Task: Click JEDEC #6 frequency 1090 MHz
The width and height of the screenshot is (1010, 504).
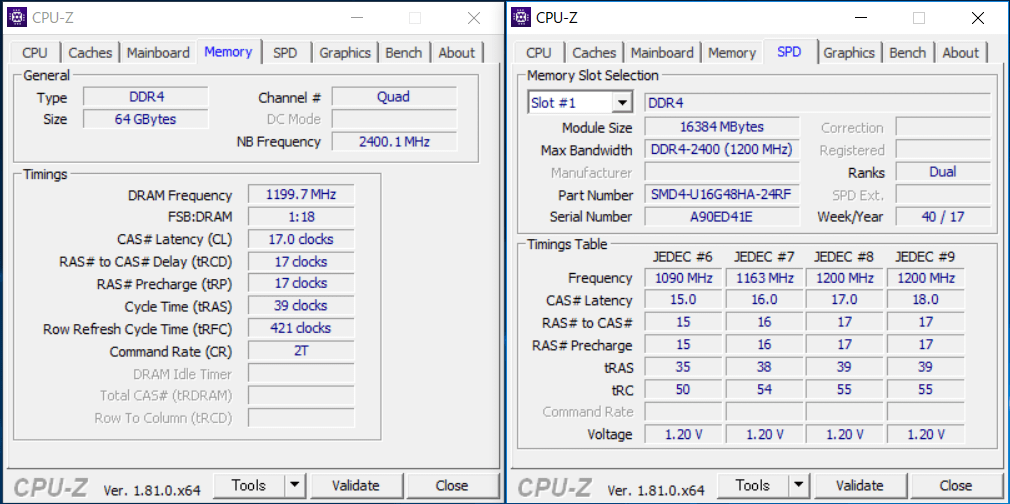Action: coord(683,278)
